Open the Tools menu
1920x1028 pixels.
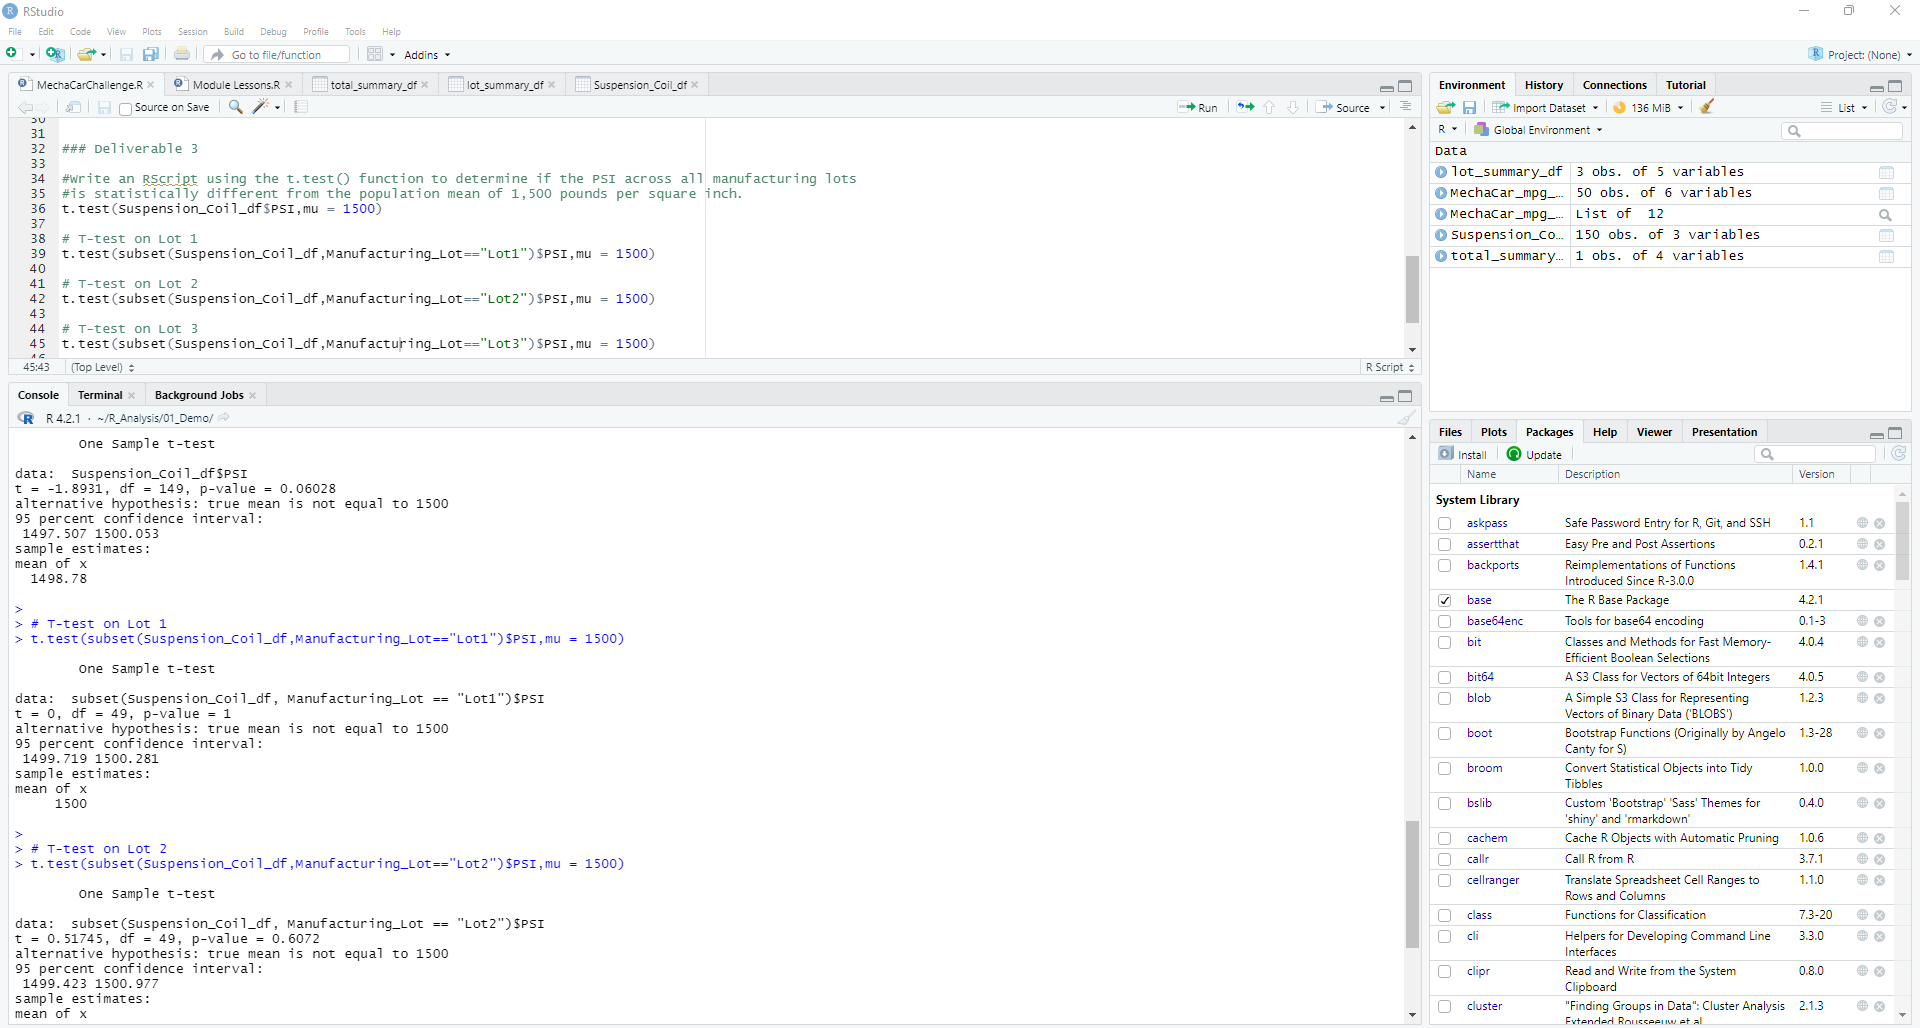[355, 32]
